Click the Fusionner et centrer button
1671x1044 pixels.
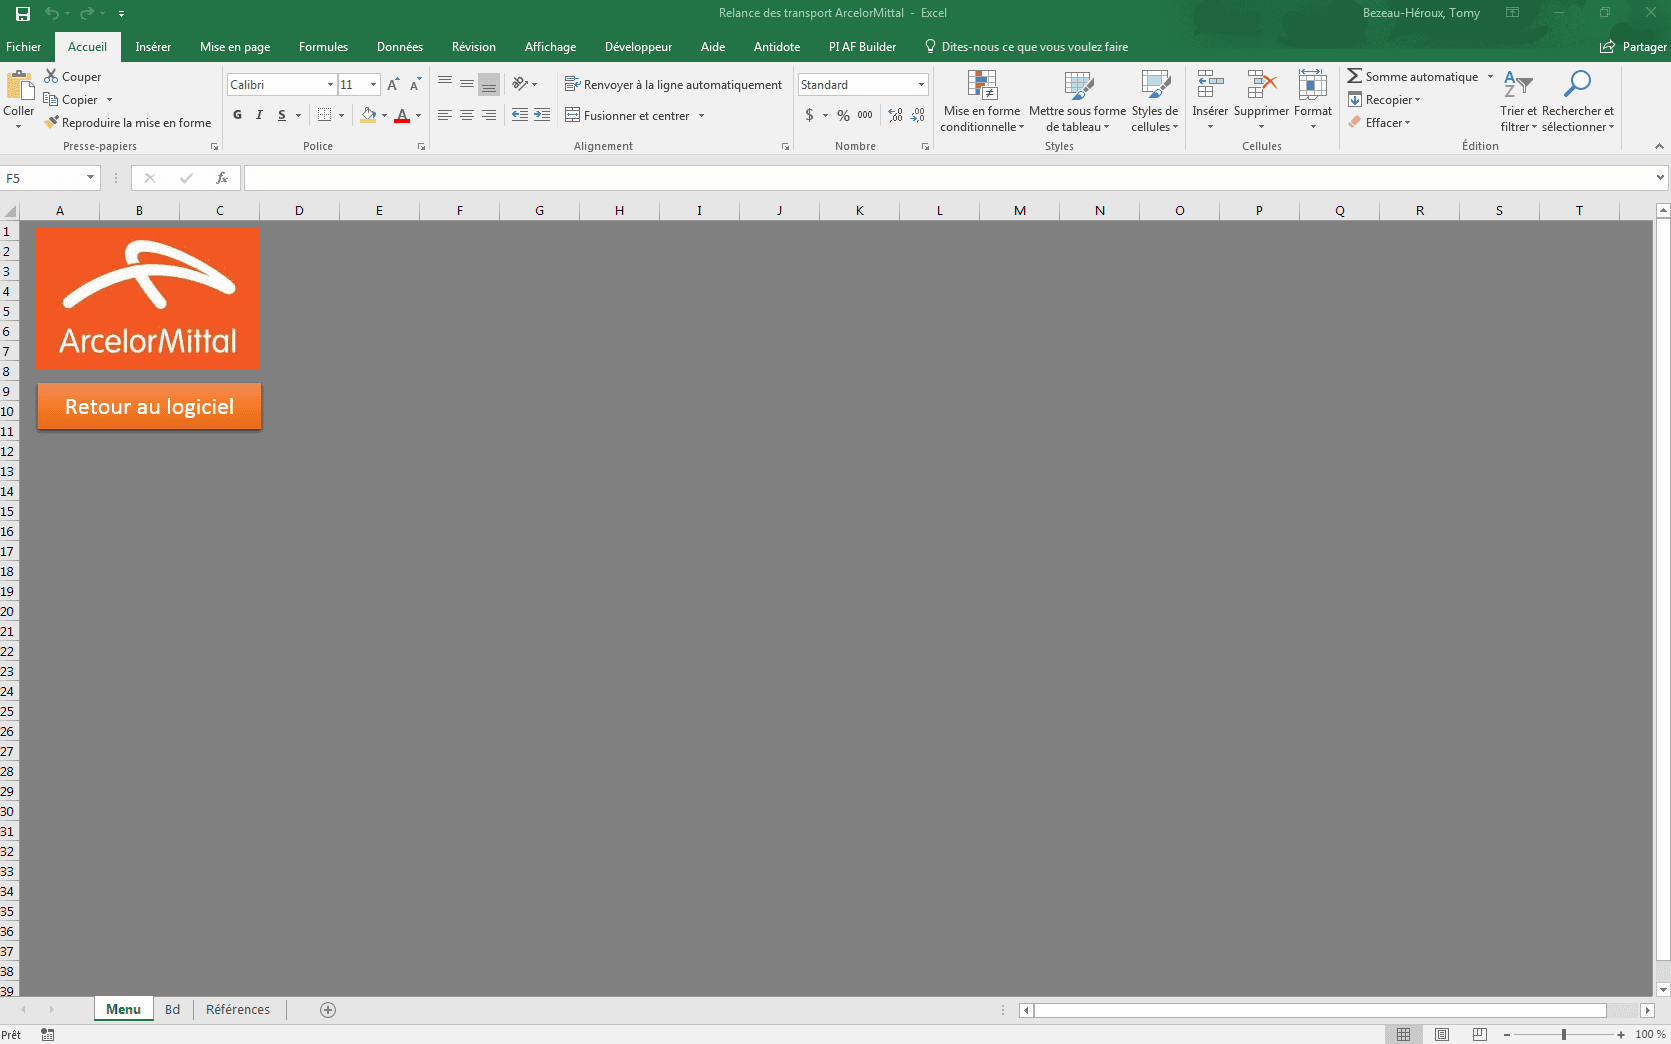pos(628,116)
